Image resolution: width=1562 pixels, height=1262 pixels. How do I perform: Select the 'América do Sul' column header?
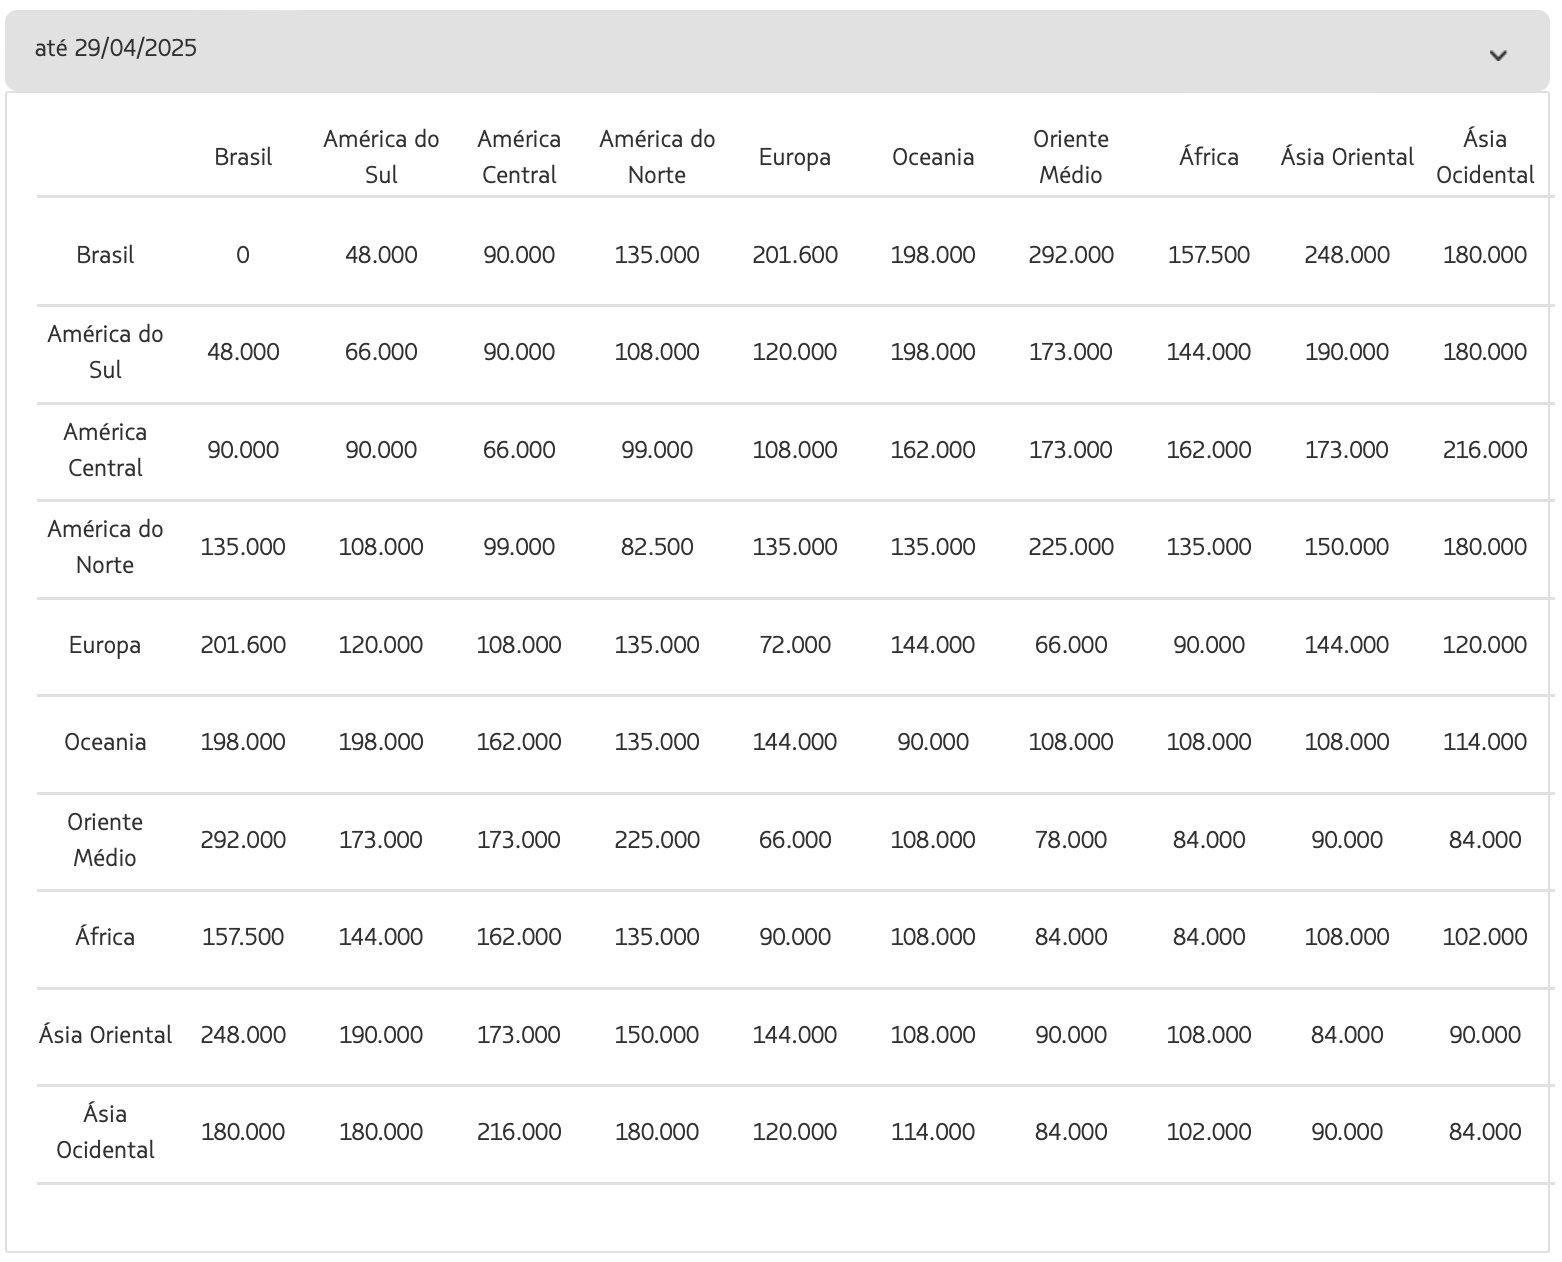381,157
